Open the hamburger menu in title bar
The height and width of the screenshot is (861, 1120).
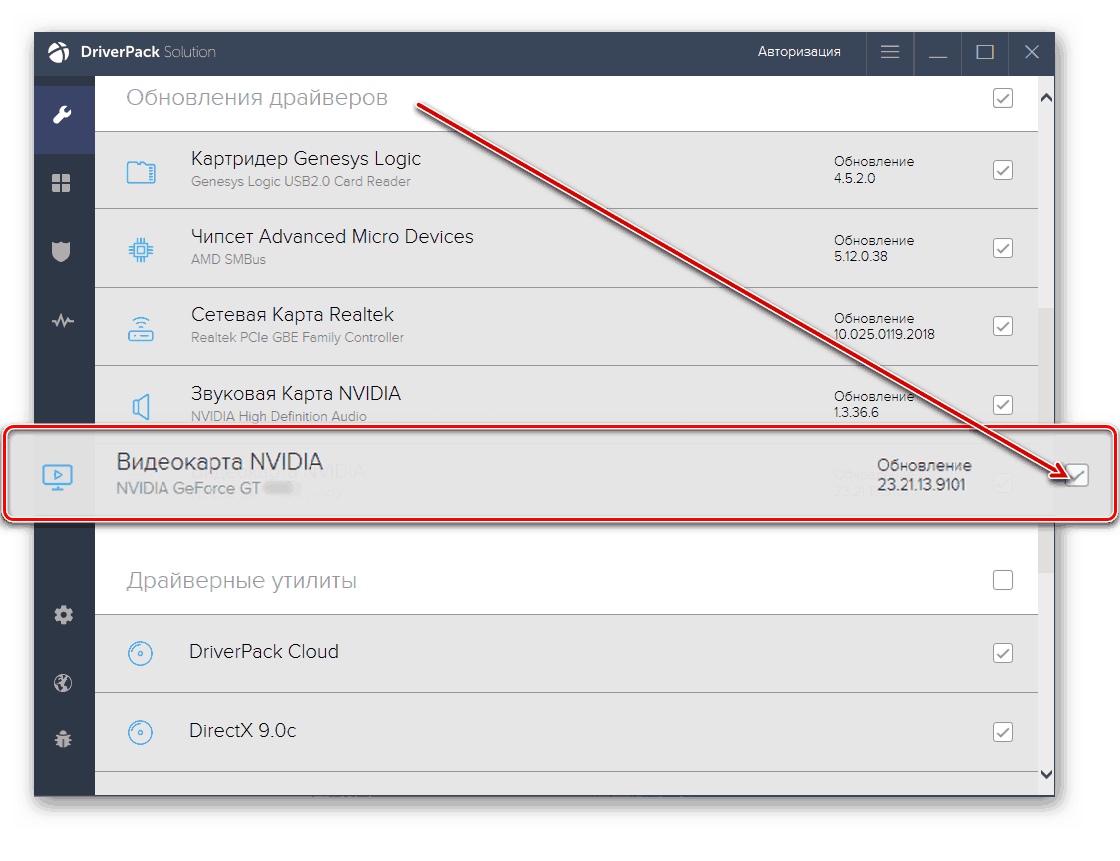click(889, 52)
